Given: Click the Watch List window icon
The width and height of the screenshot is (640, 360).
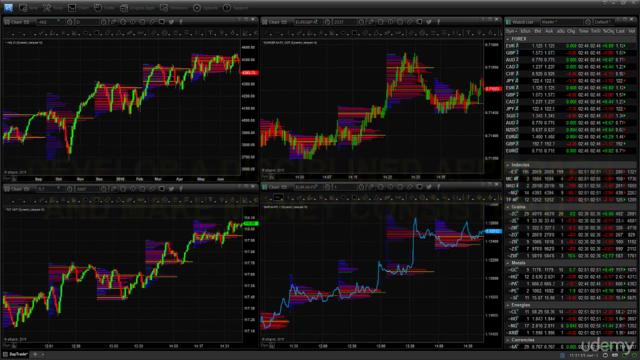Looking at the screenshot, I should coord(509,22).
